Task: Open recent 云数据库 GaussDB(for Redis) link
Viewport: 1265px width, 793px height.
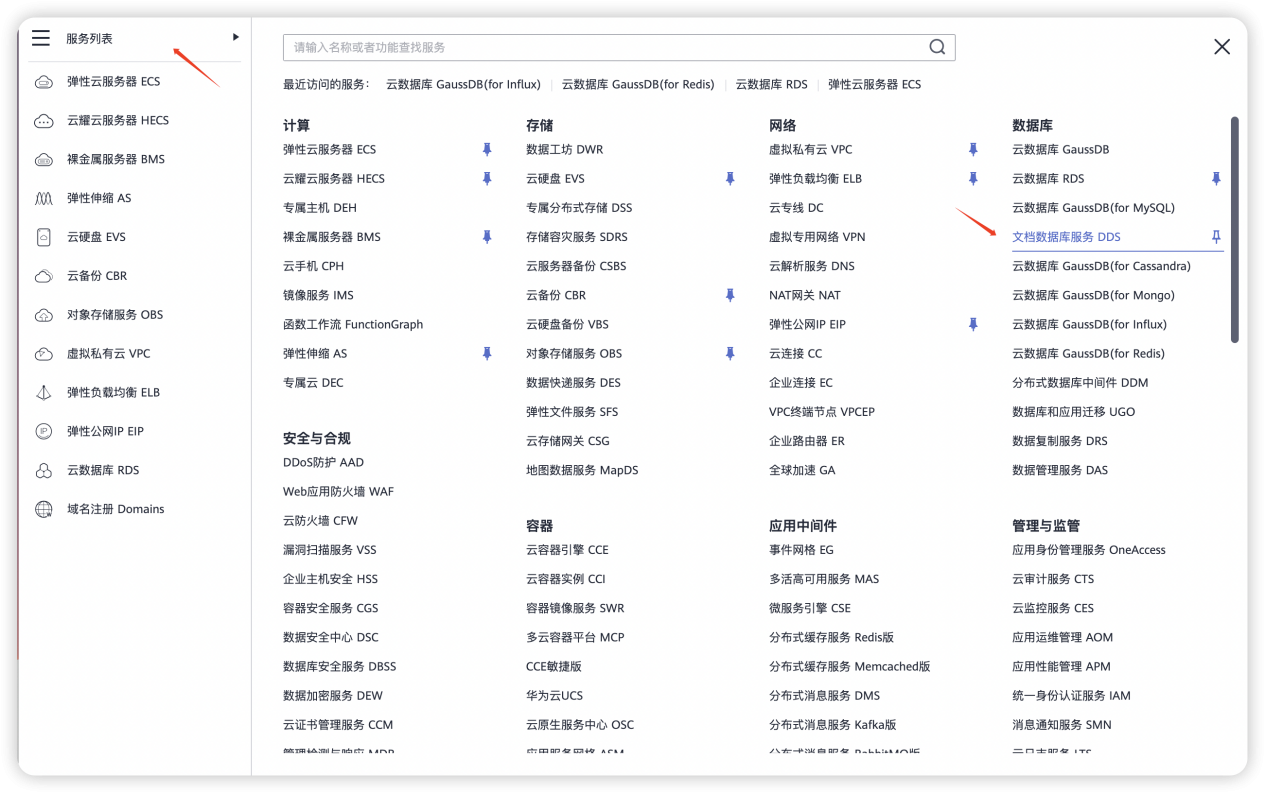Action: 638,85
